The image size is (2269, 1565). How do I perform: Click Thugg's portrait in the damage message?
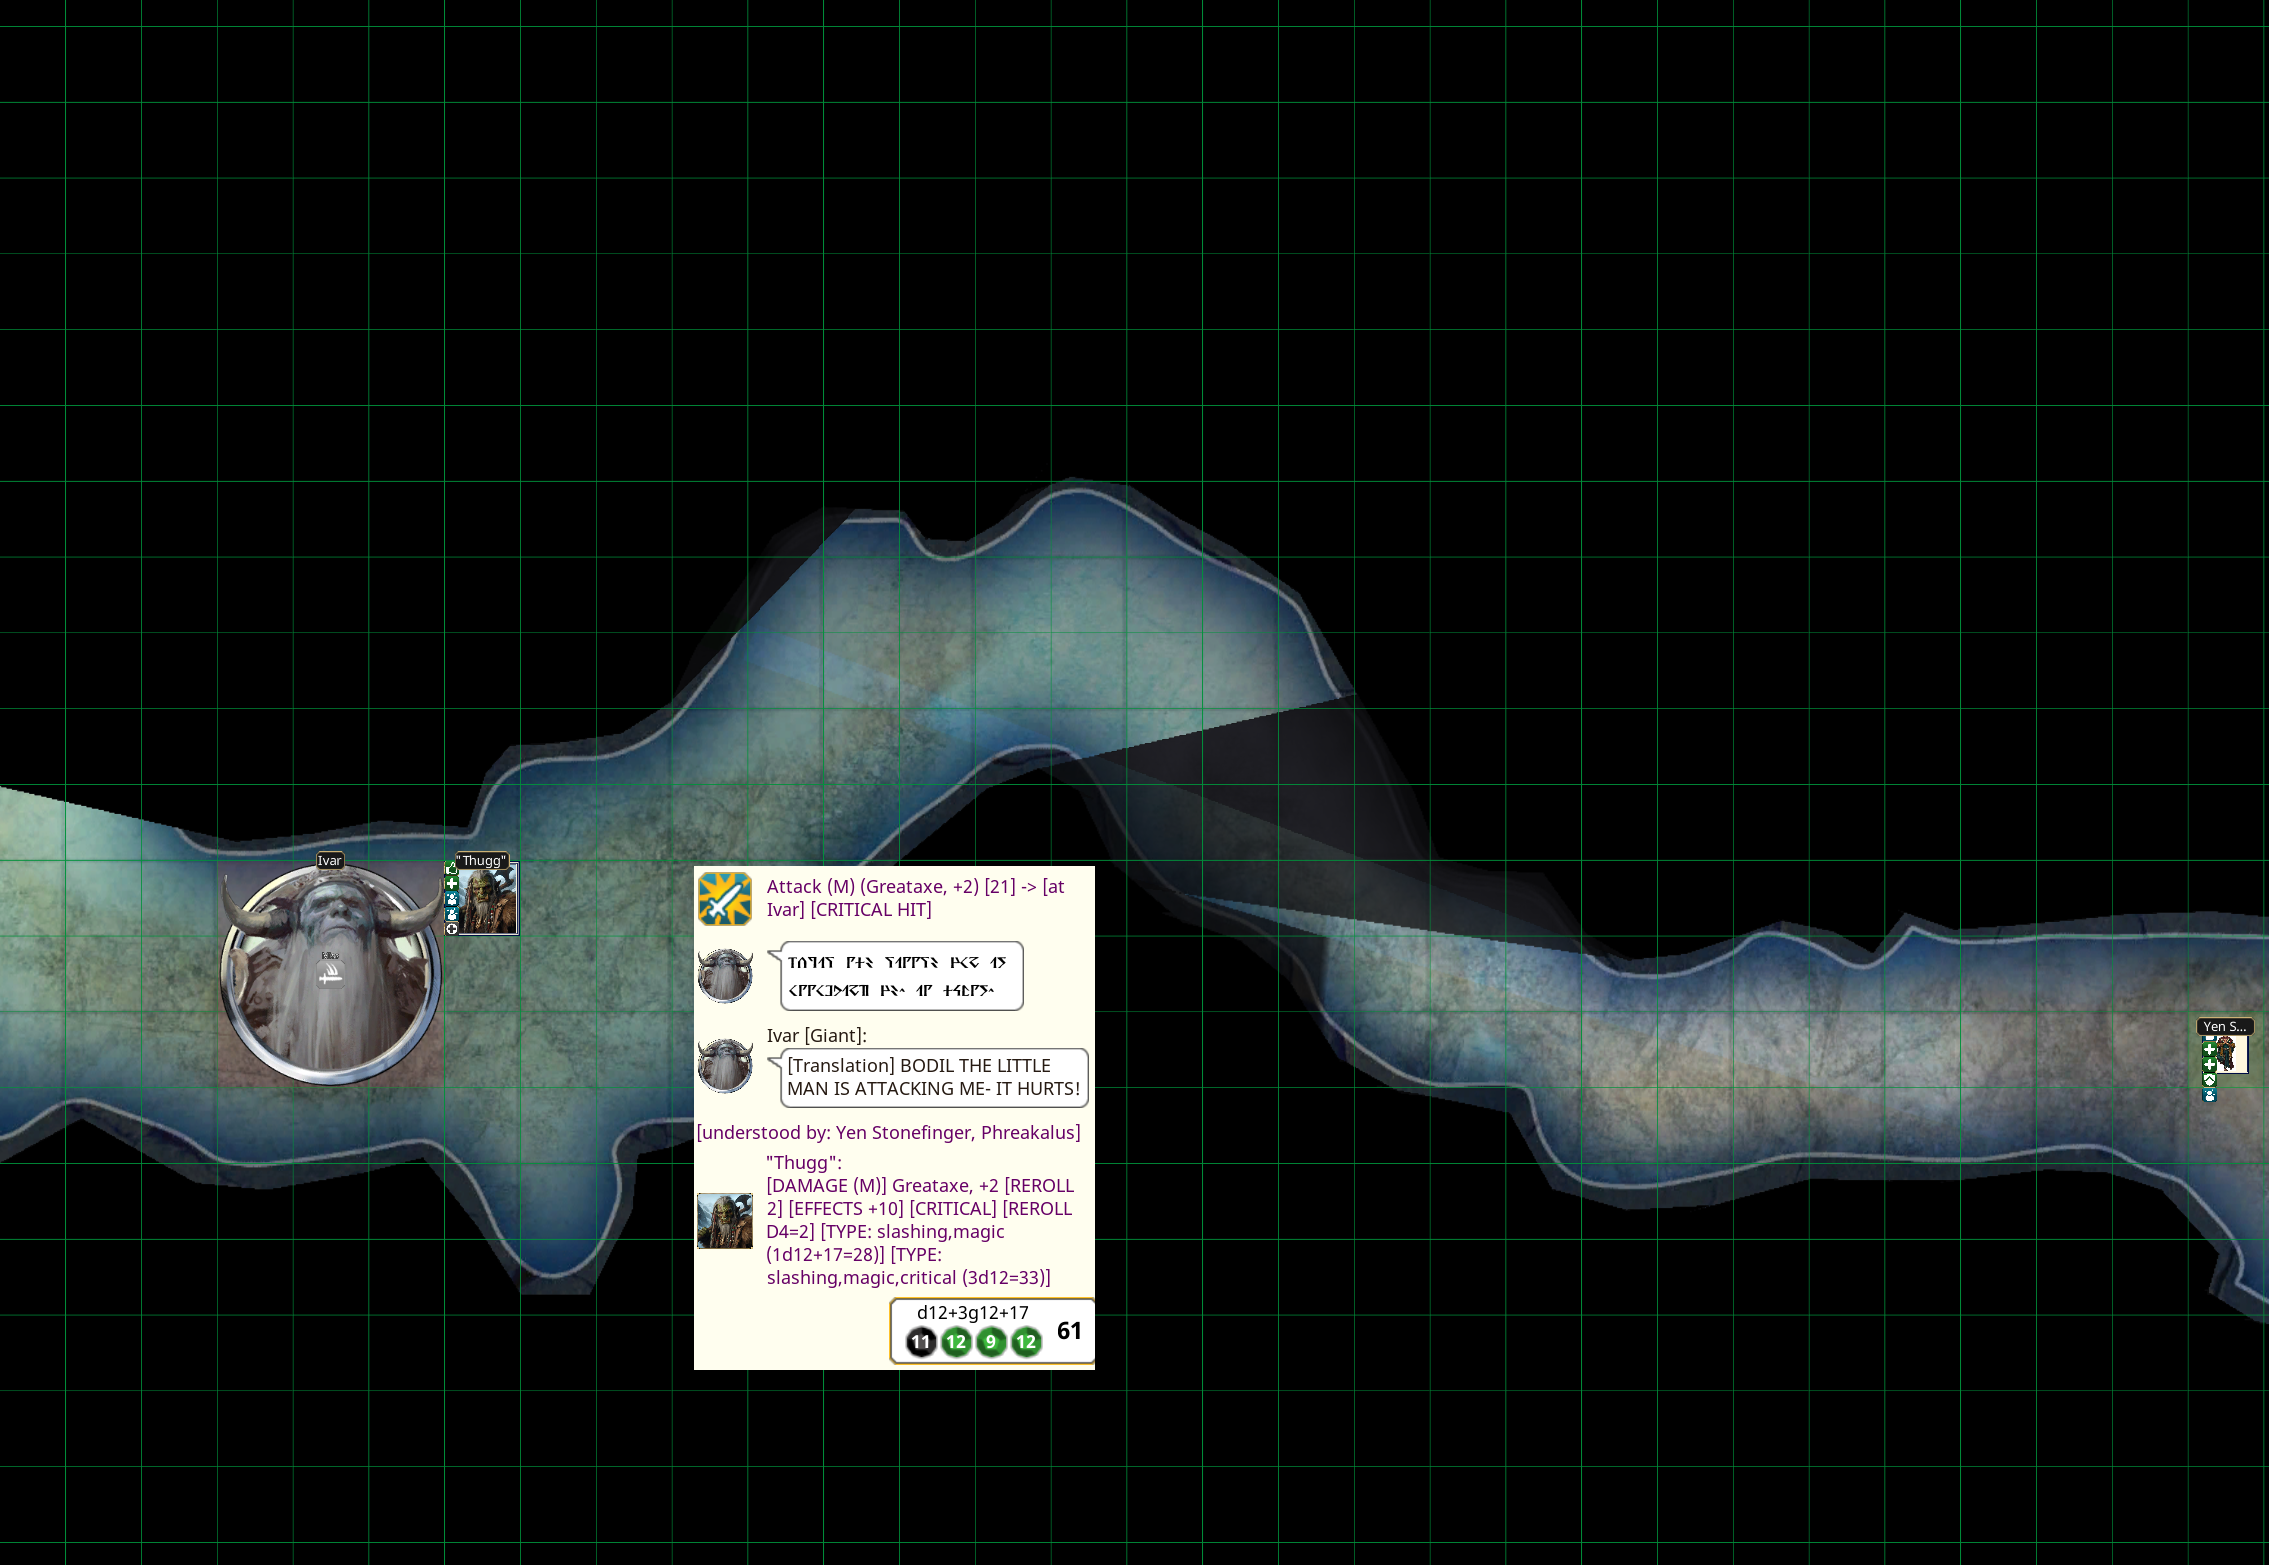pos(724,1220)
